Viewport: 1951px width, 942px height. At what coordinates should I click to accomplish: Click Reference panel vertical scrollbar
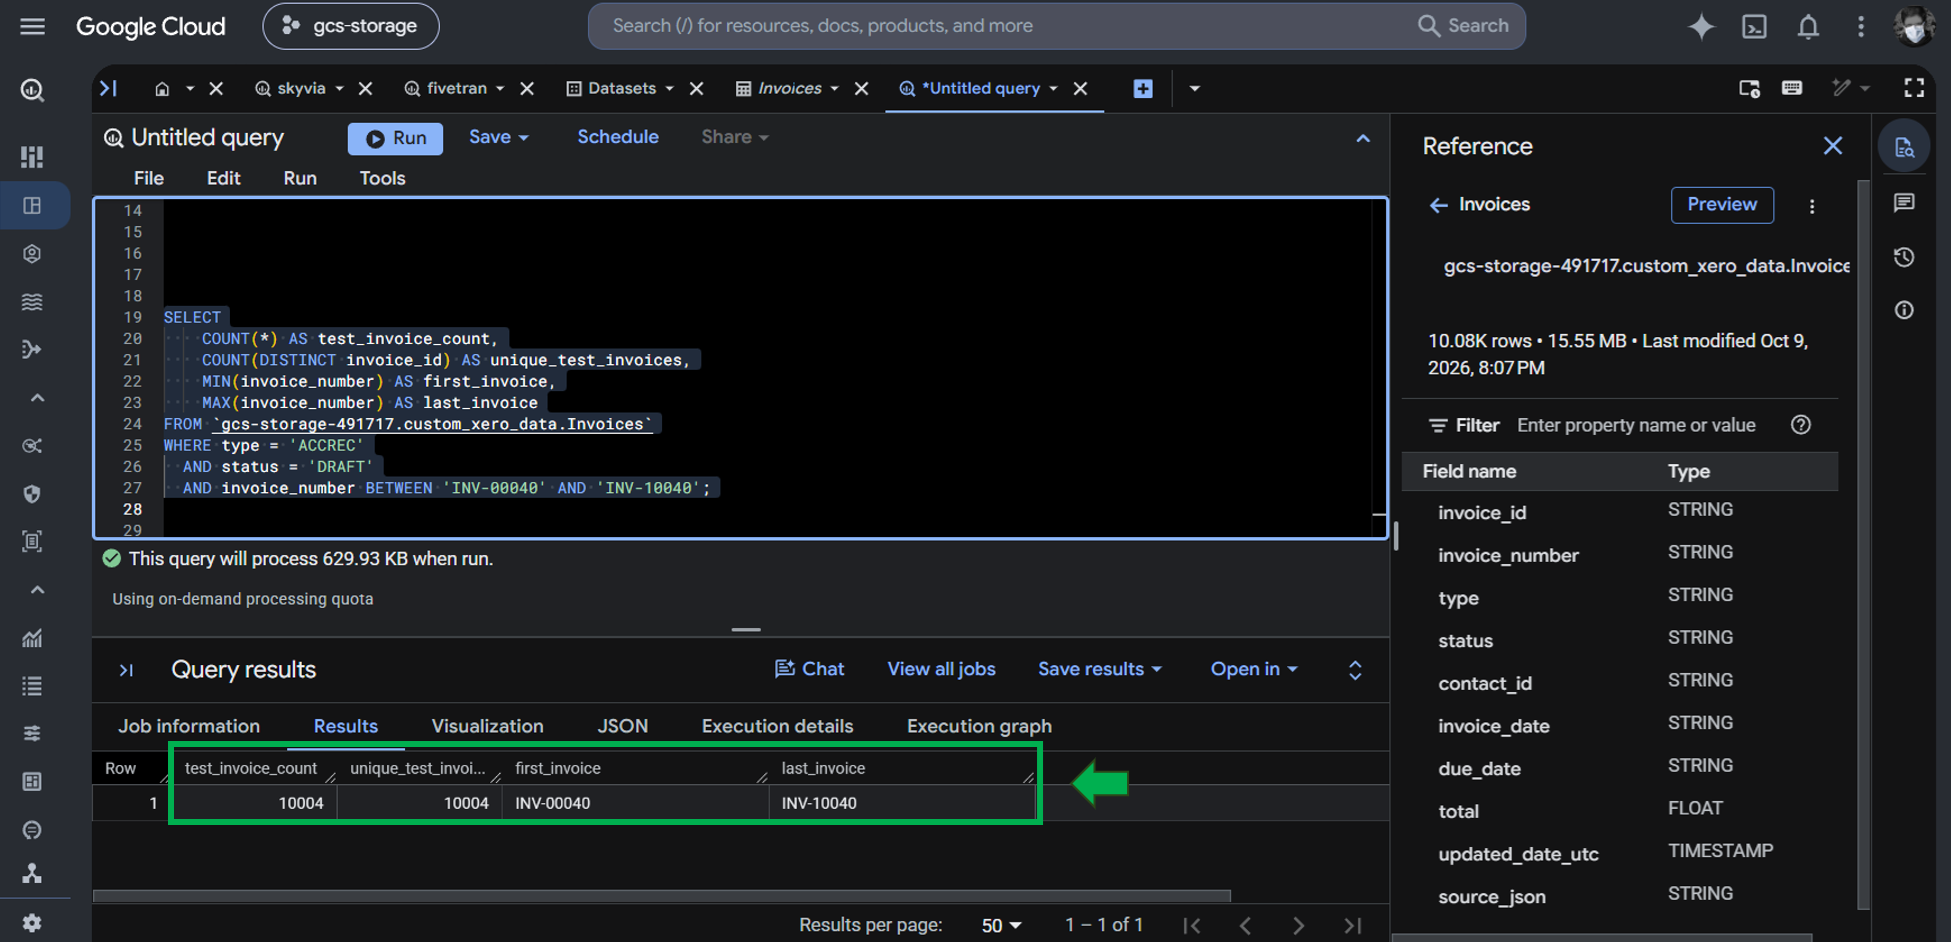tap(1863, 545)
